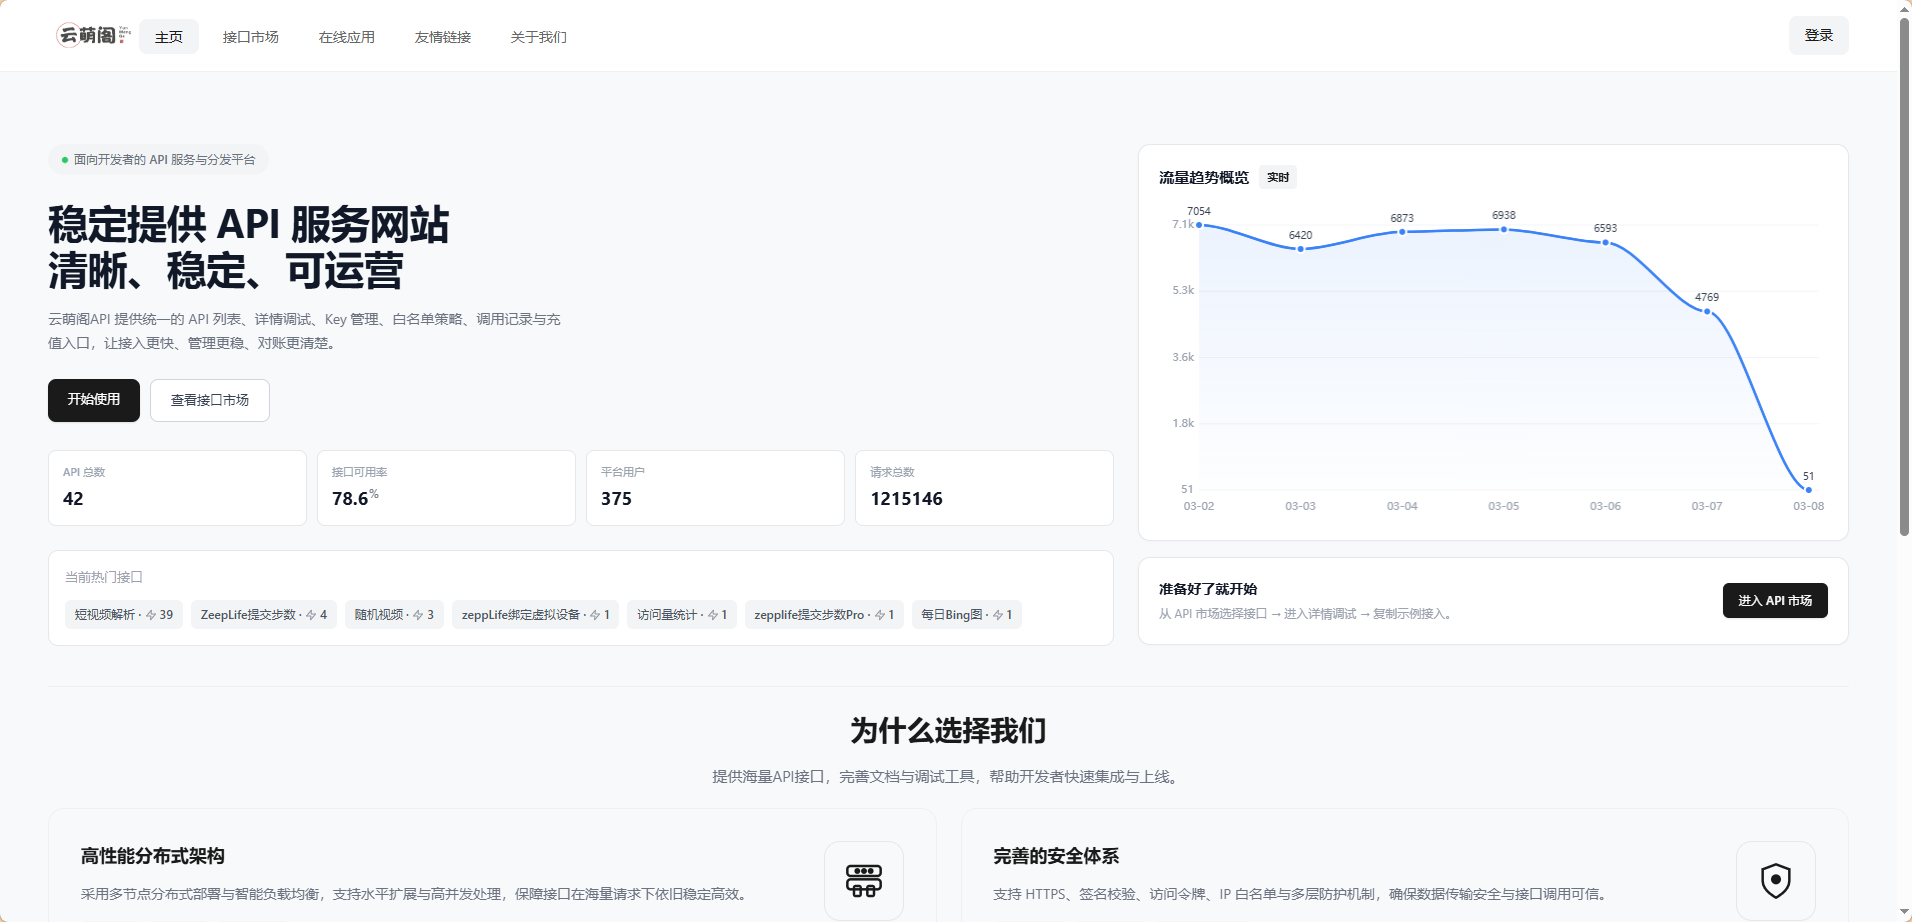Click the 接口可用率 78.6% stat card
1912x922 pixels.
446,488
